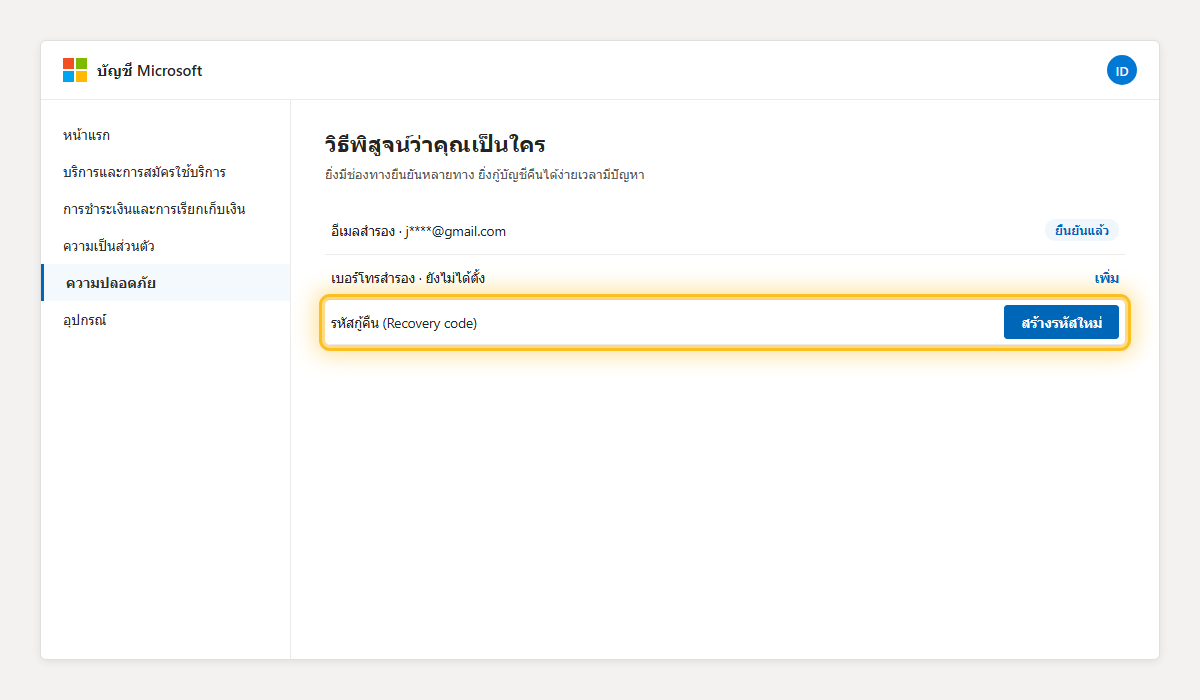1200x700 pixels.
Task: Open the ID profile avatar menu
Action: click(x=1122, y=70)
